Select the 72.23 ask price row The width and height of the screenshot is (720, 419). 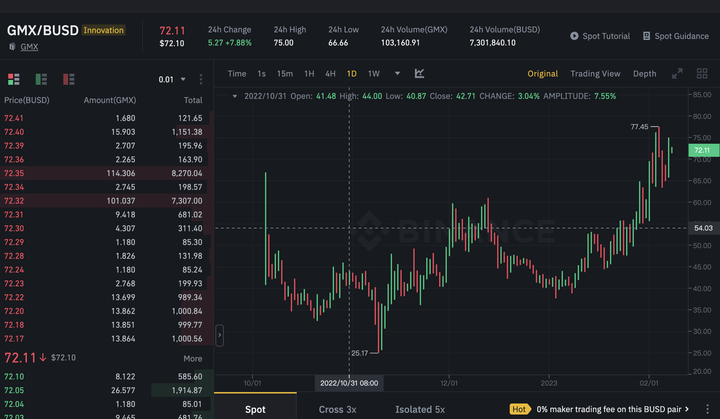click(107, 283)
